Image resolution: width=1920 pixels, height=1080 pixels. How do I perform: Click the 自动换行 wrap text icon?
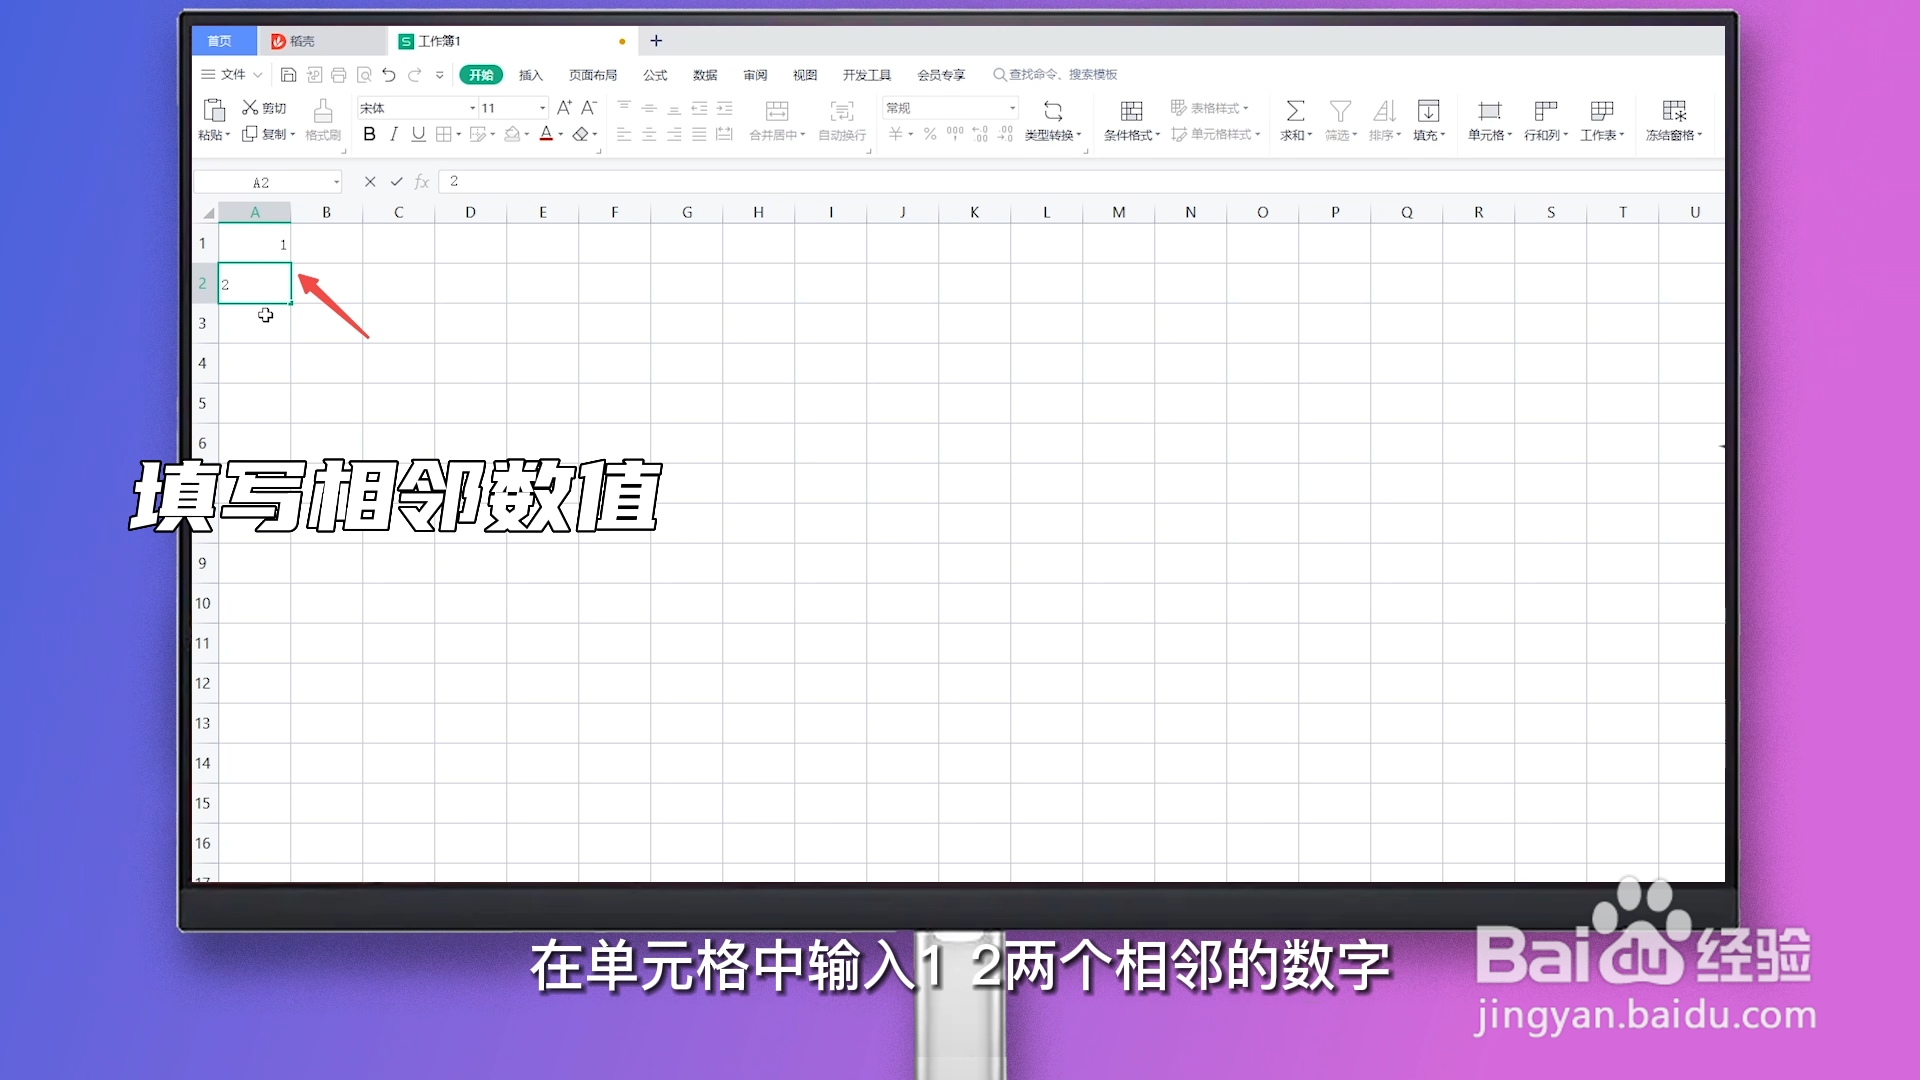(842, 120)
